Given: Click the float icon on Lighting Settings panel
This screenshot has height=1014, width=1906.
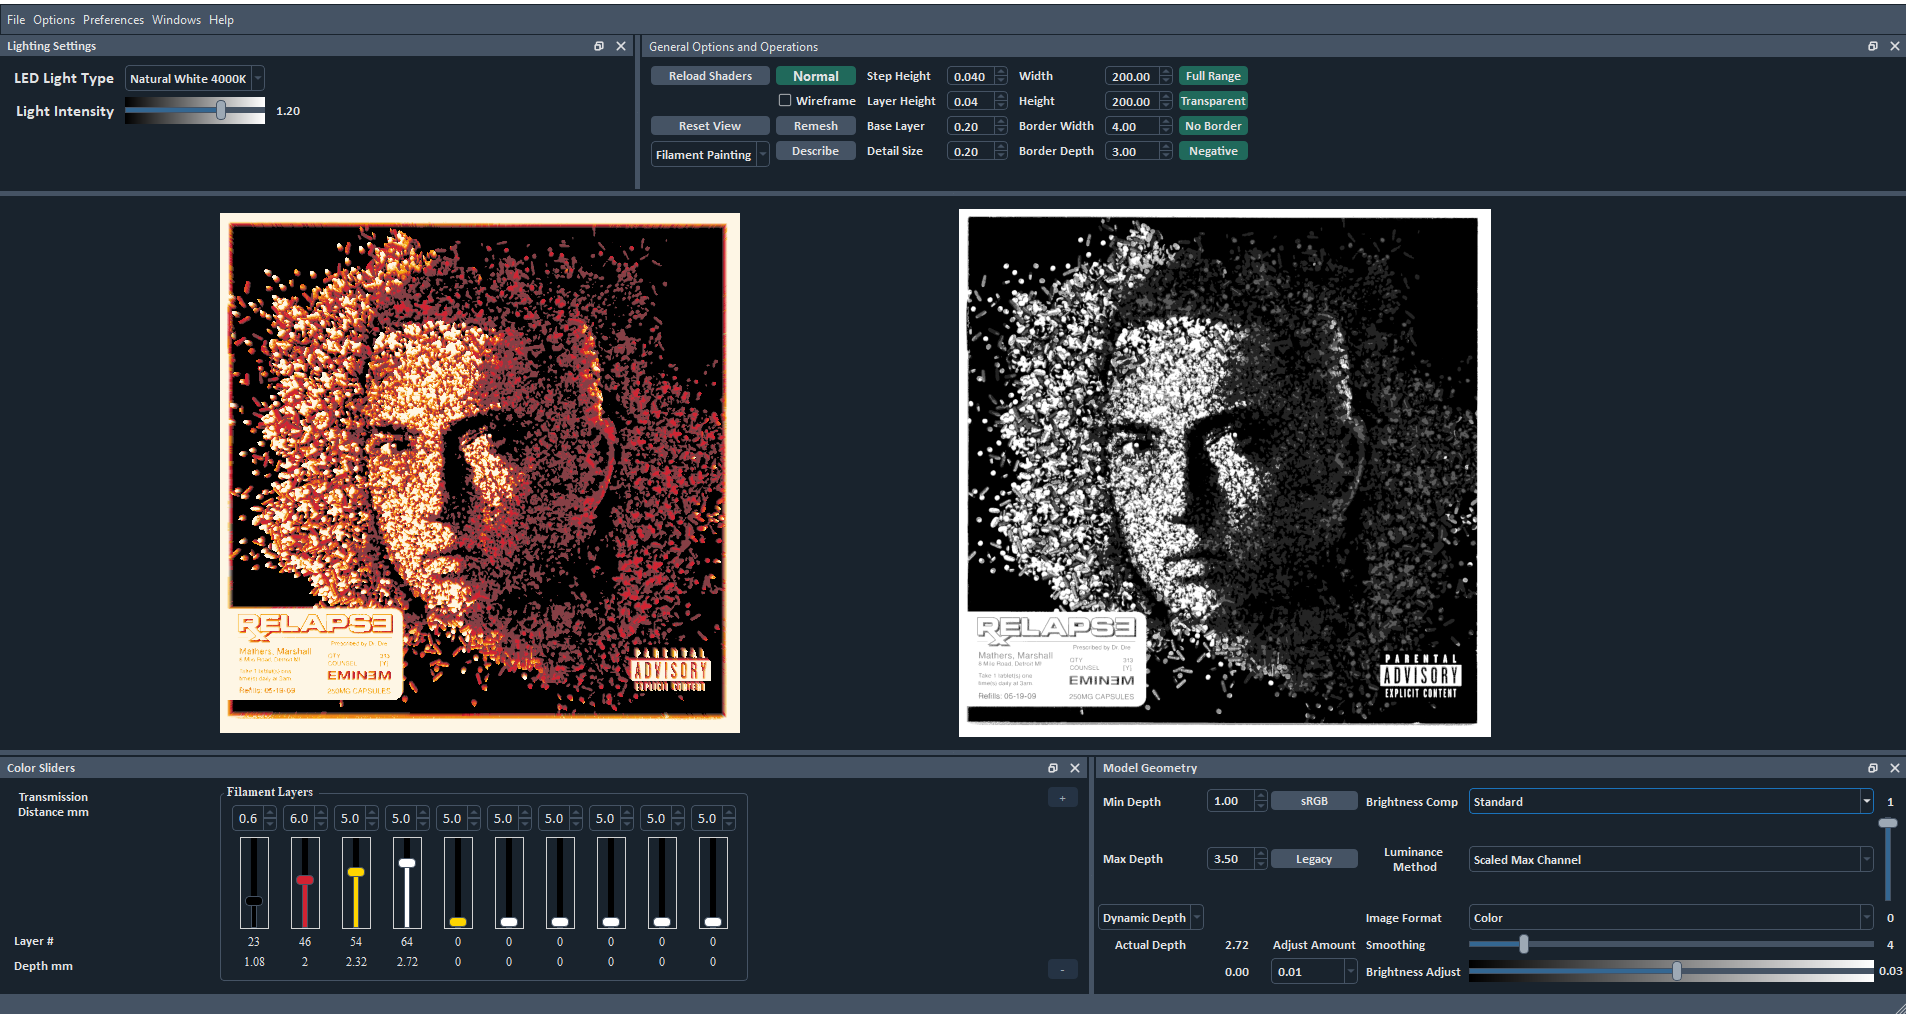Looking at the screenshot, I should pos(600,46).
